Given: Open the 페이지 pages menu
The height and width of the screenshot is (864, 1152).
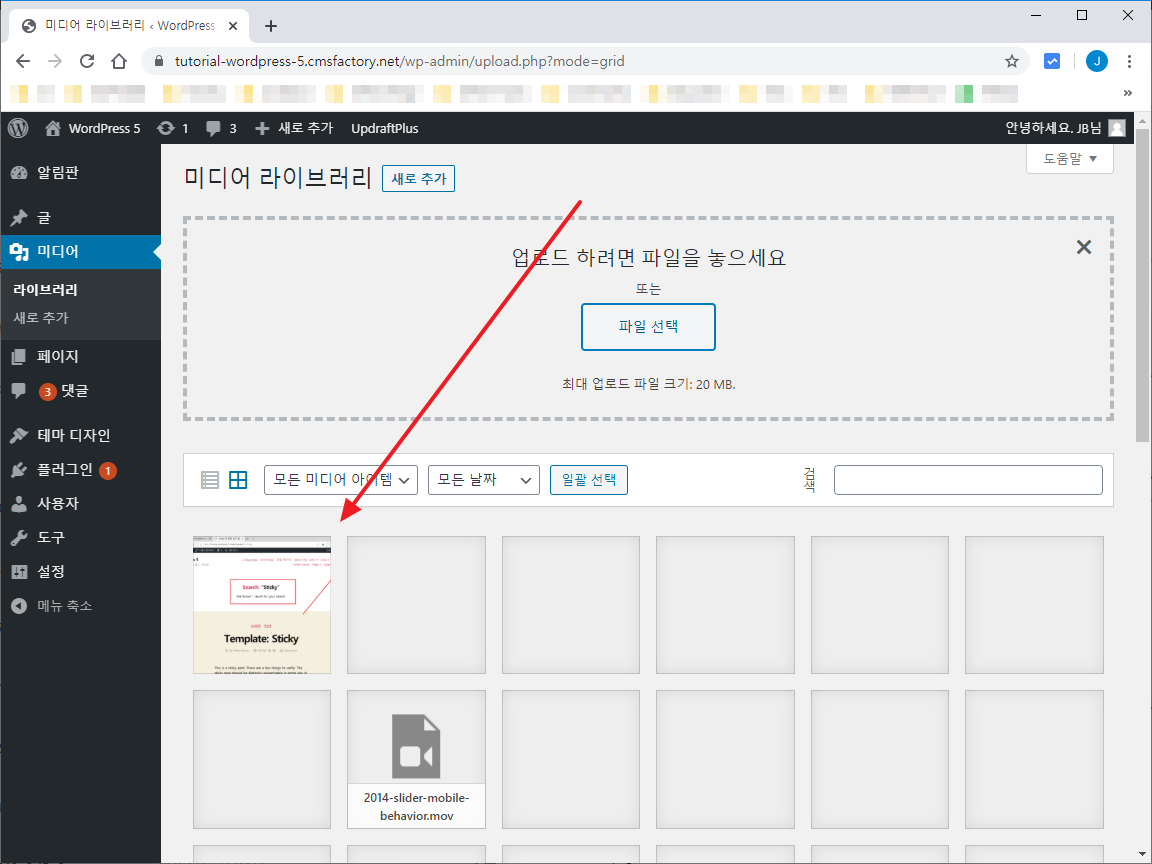Looking at the screenshot, I should pos(80,356).
